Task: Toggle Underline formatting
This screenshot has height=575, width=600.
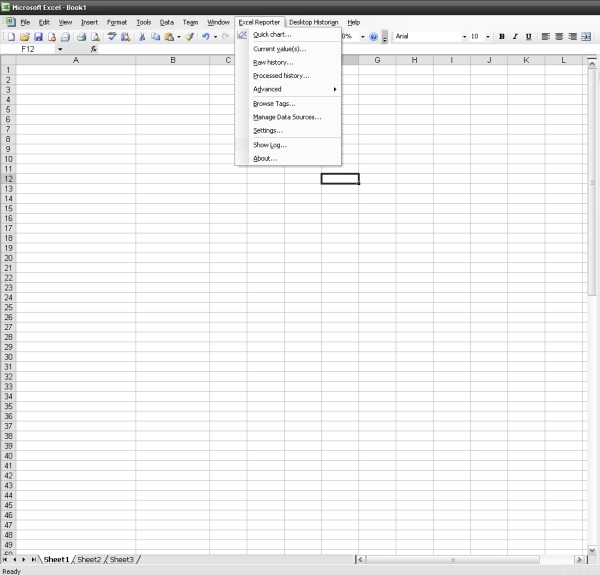Action: (x=528, y=37)
